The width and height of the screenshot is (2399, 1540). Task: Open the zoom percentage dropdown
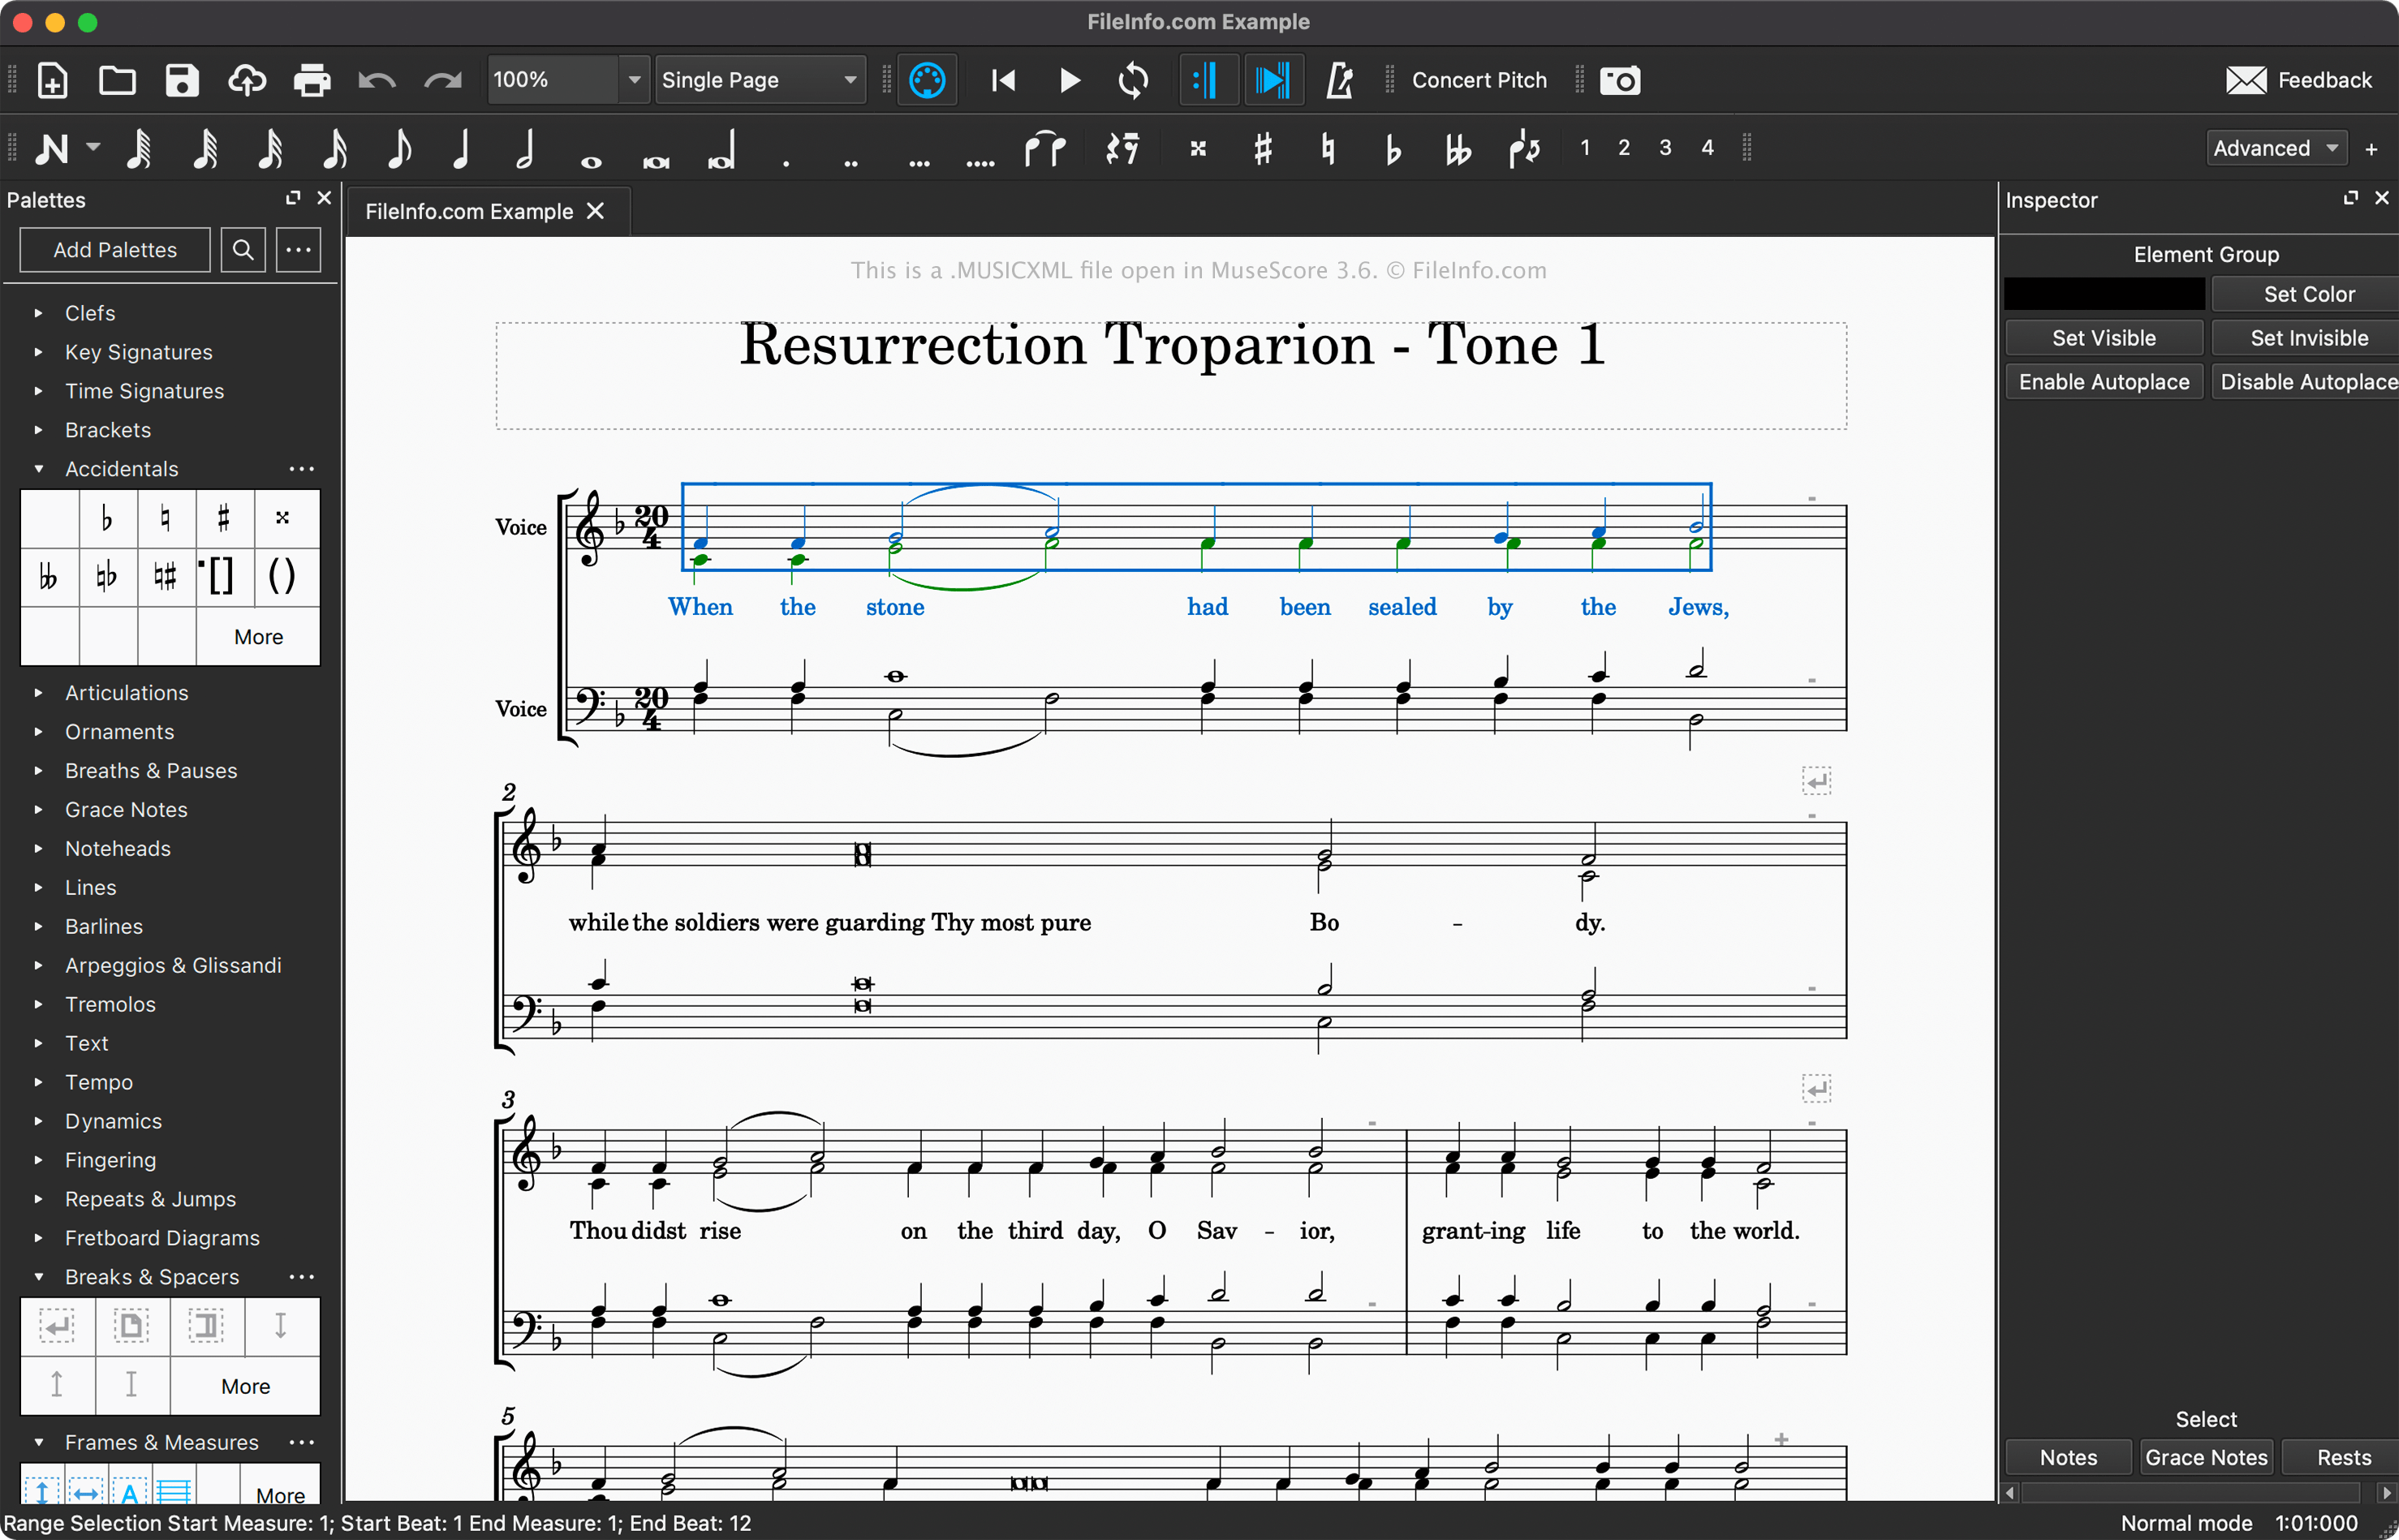(x=634, y=80)
